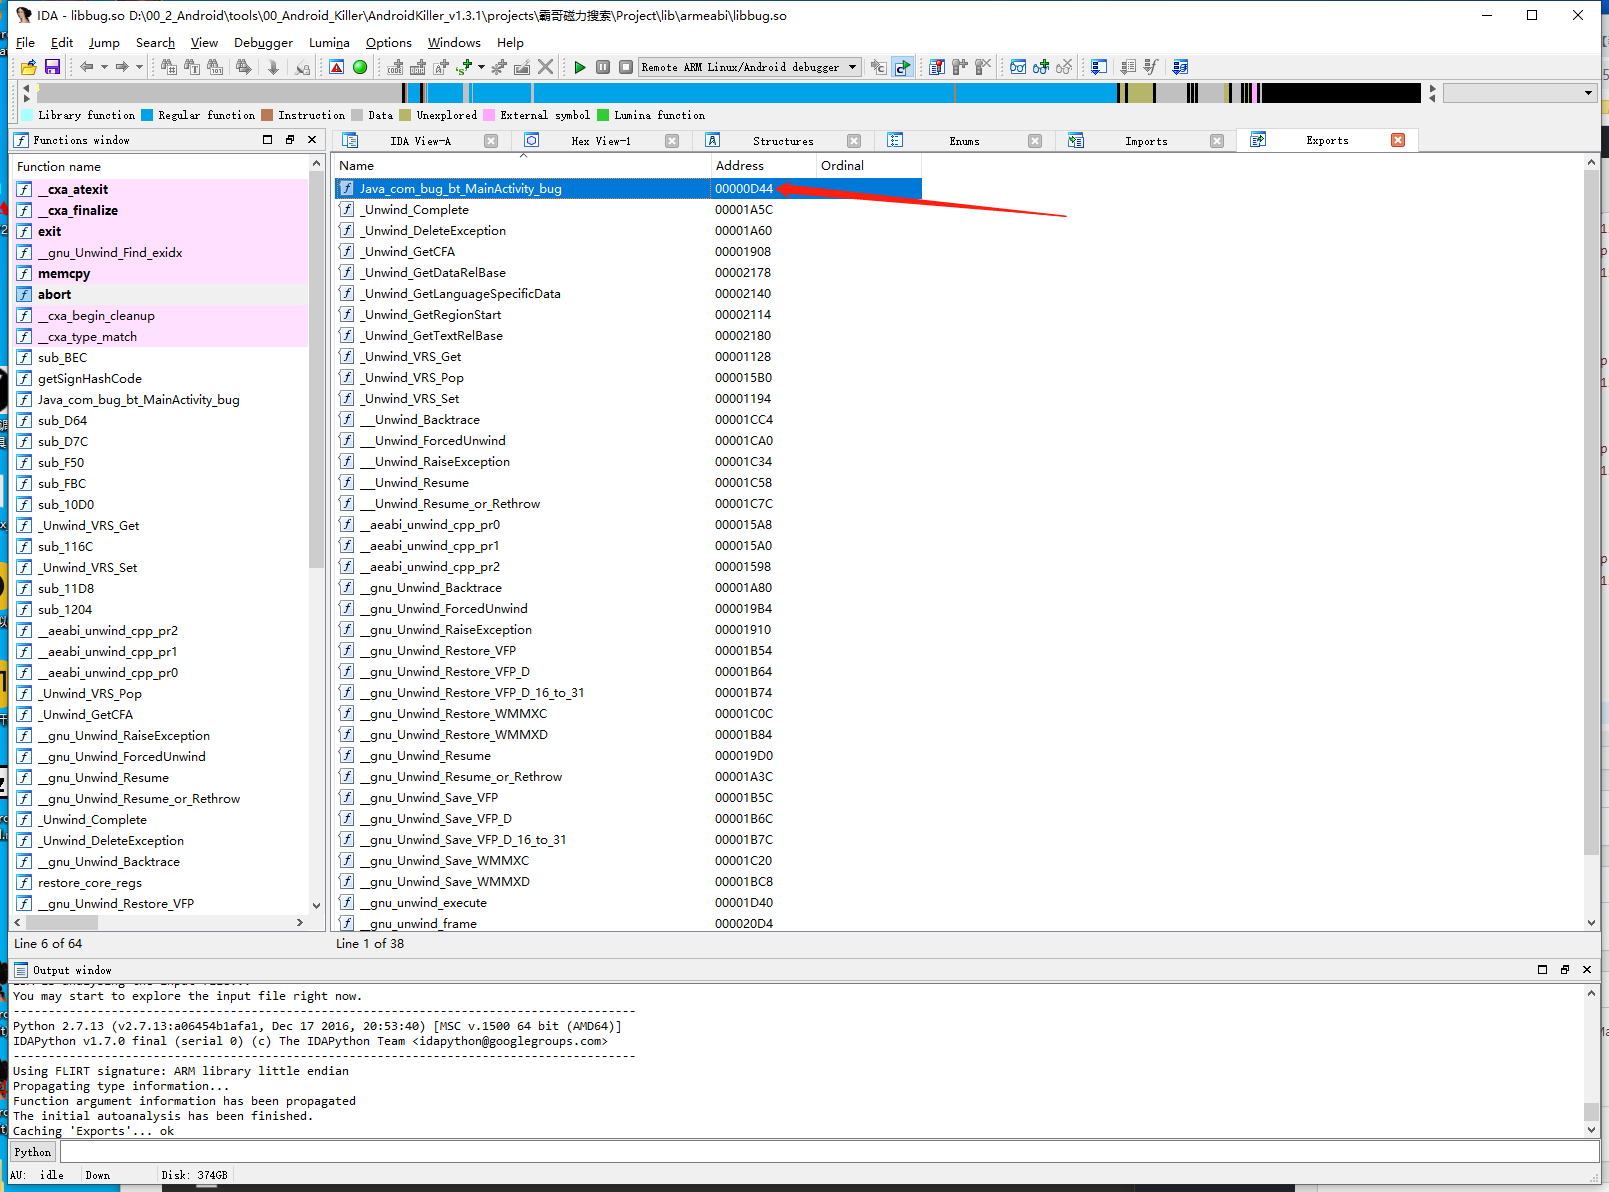Click the Python command-line selector button

coord(32,1151)
